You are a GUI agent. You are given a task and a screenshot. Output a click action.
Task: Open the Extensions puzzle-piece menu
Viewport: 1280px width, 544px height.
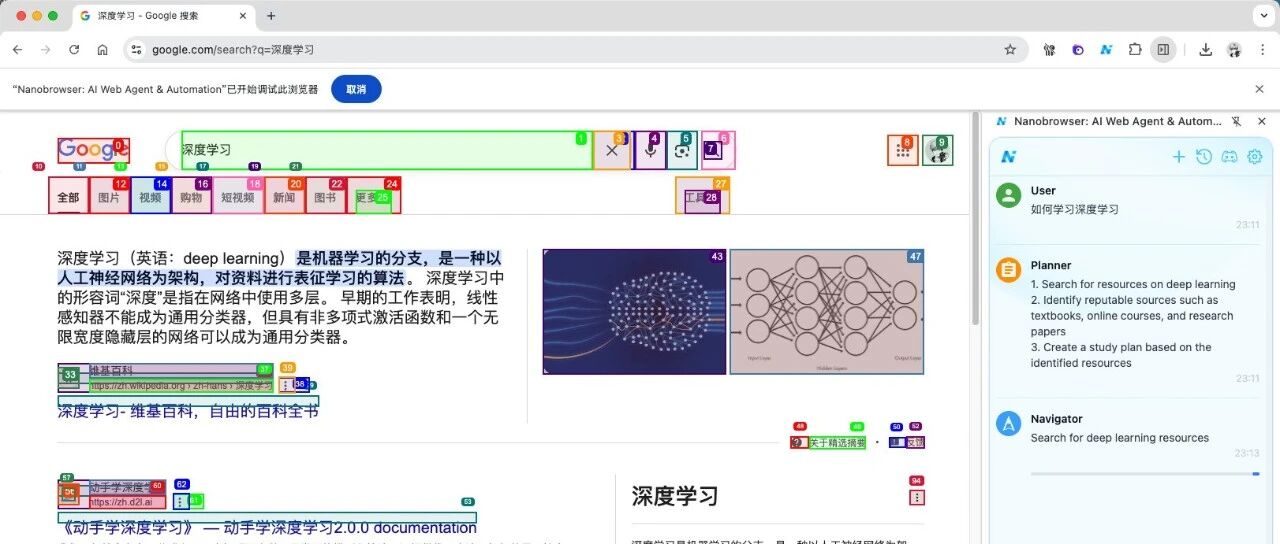[1135, 50]
